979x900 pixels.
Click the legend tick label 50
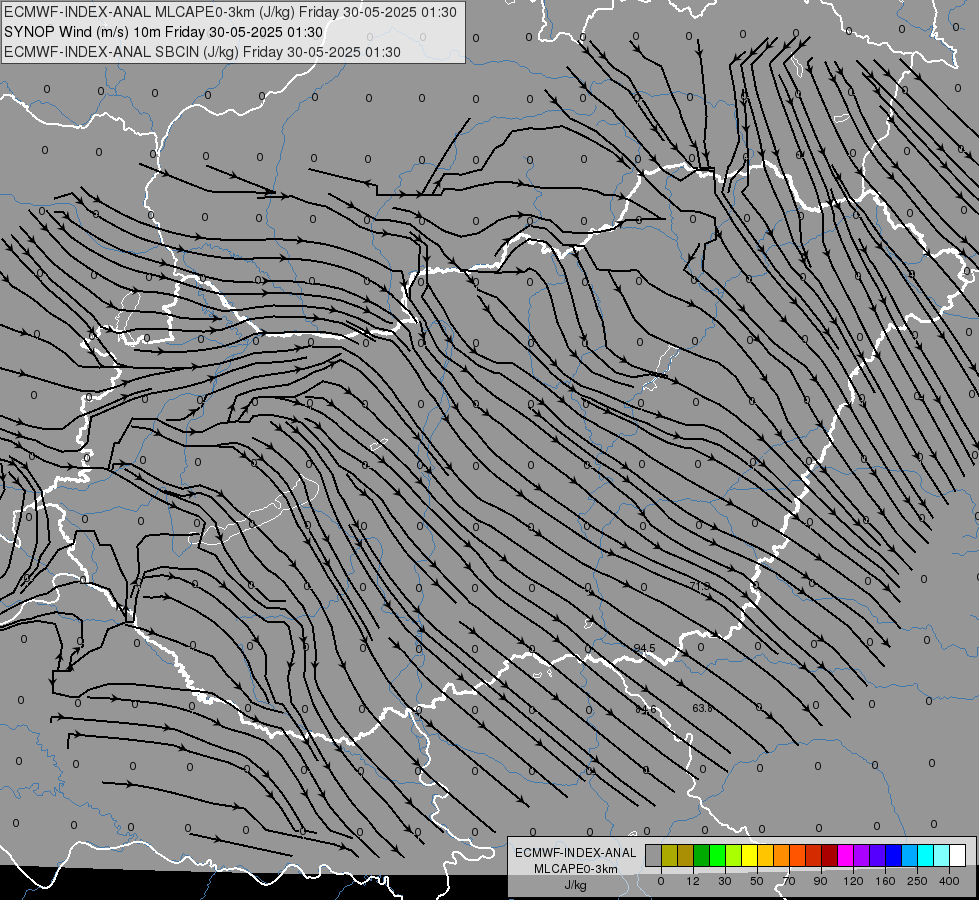pyautogui.click(x=757, y=881)
